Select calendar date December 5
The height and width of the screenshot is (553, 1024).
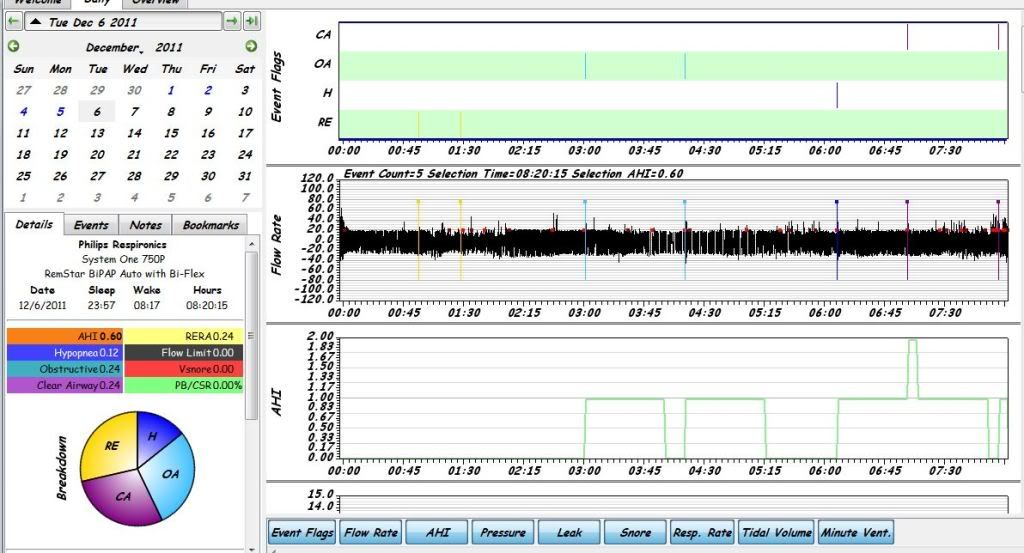61,112
